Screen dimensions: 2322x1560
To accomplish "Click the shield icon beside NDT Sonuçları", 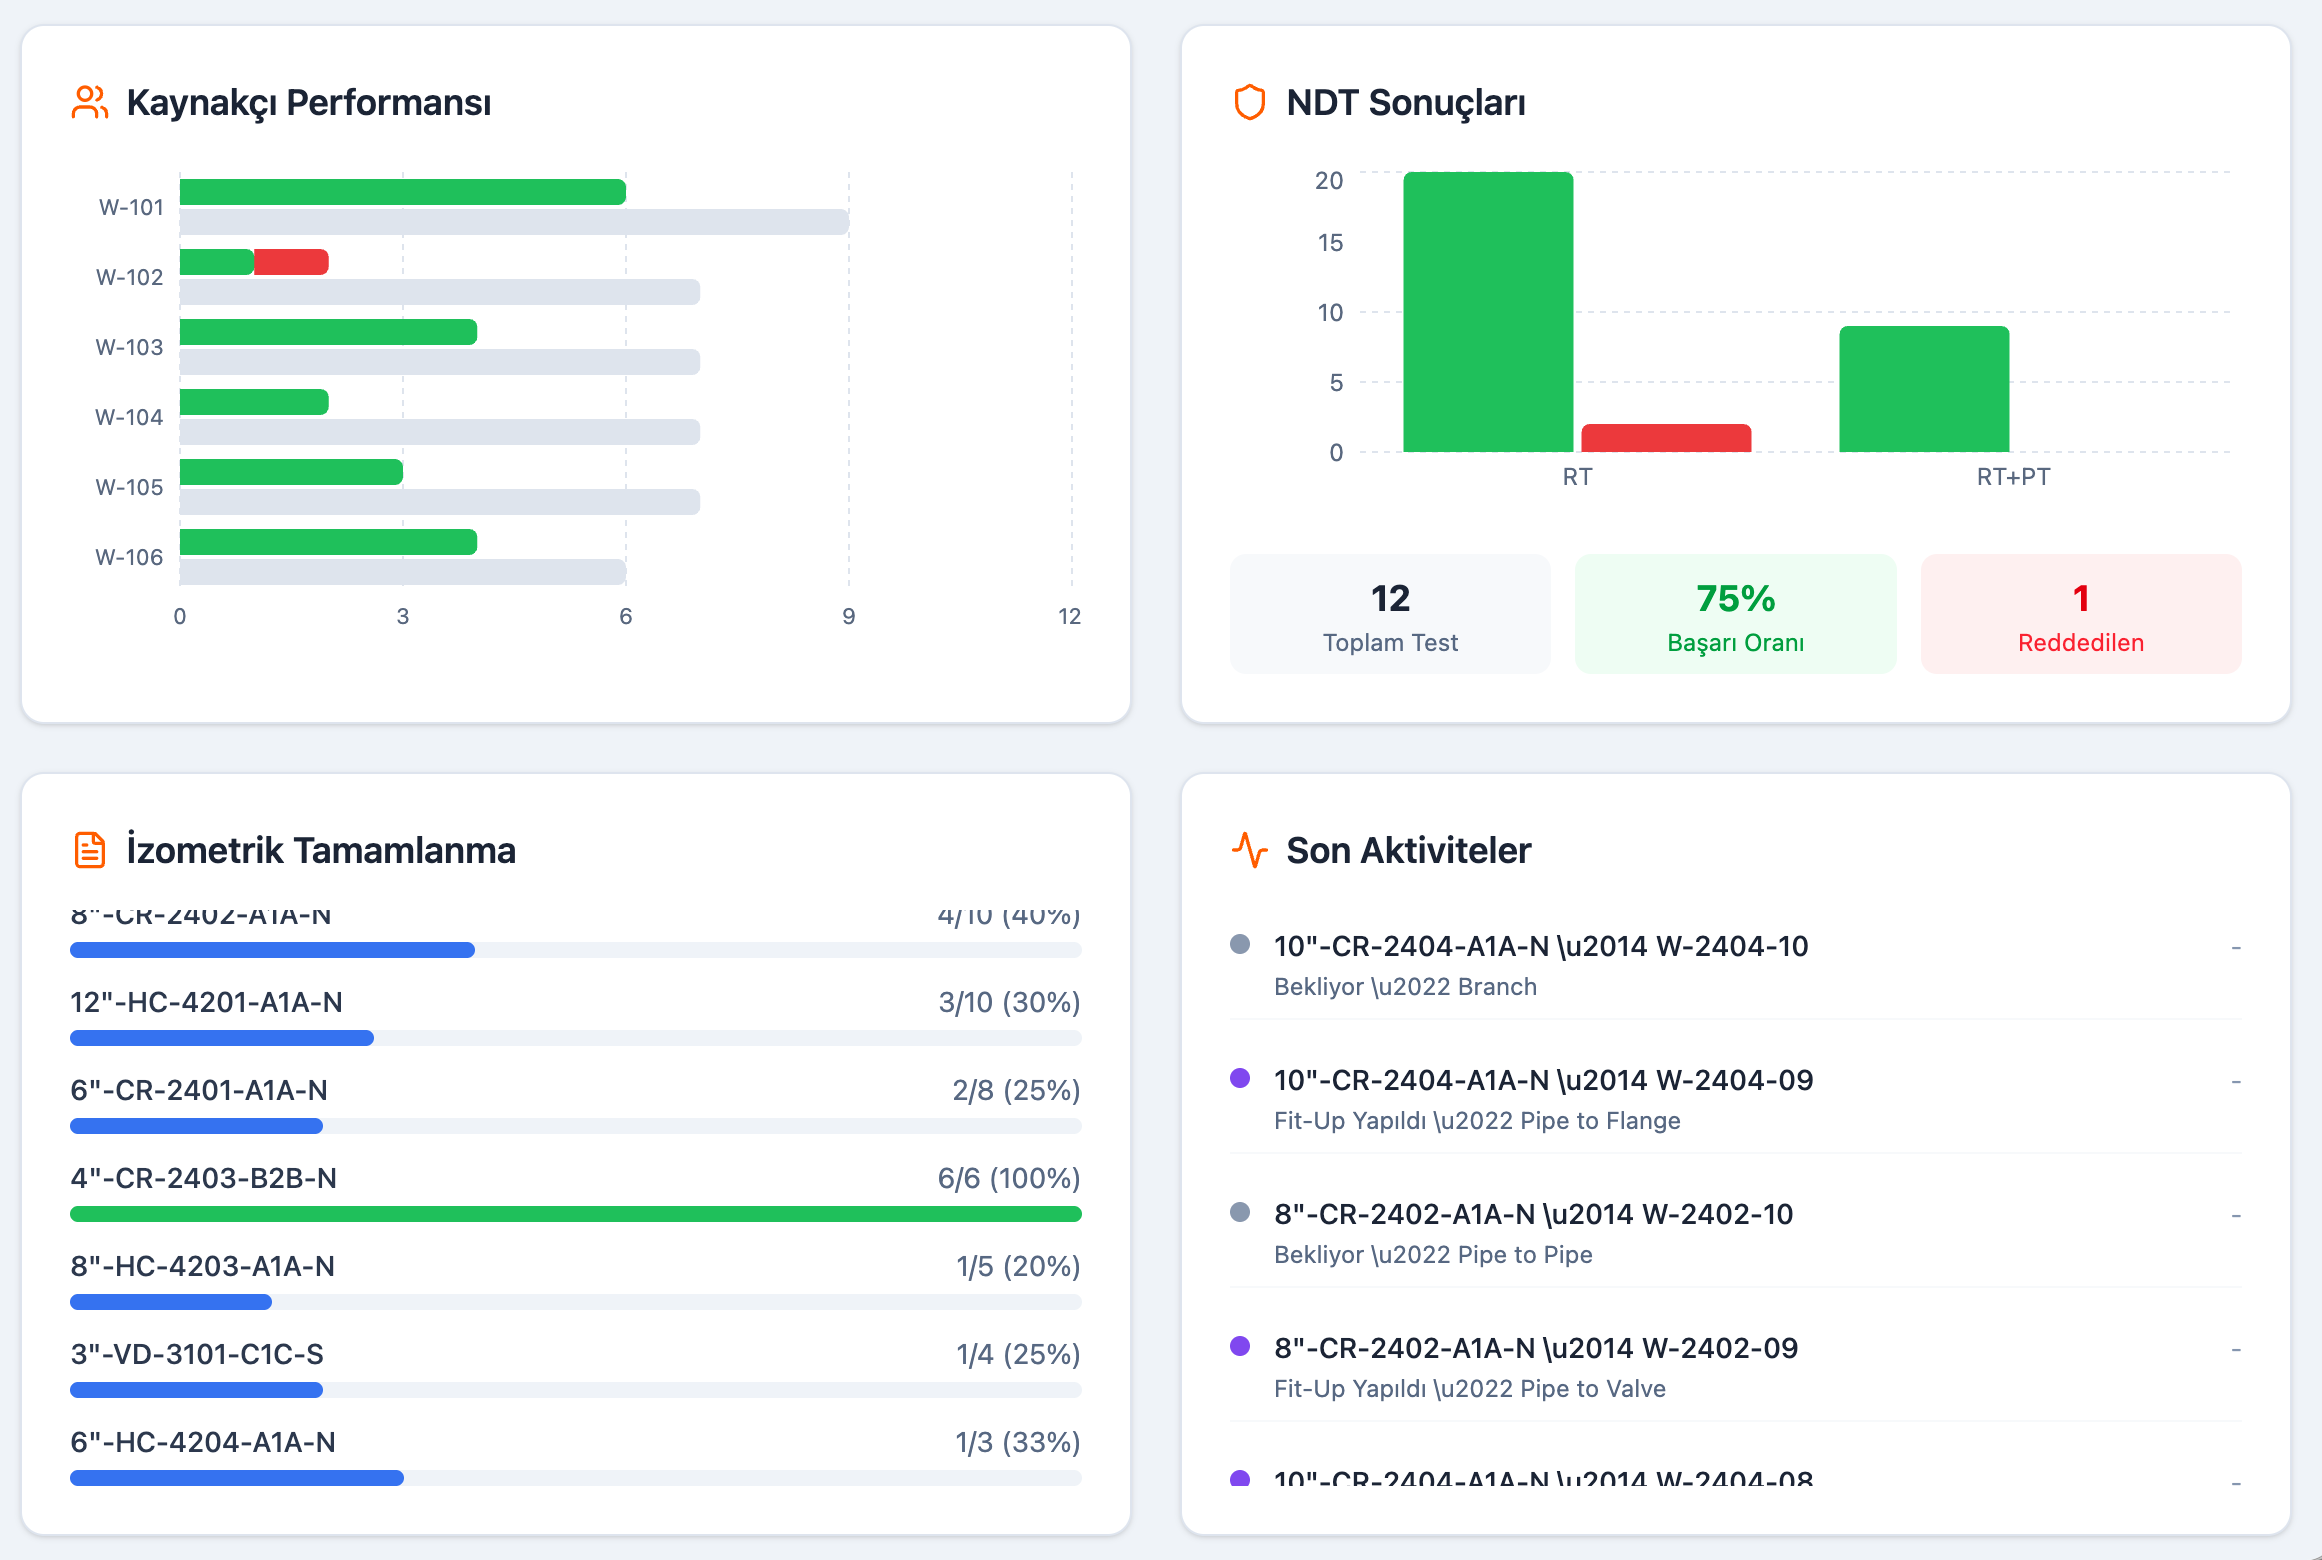I will coord(1249,102).
